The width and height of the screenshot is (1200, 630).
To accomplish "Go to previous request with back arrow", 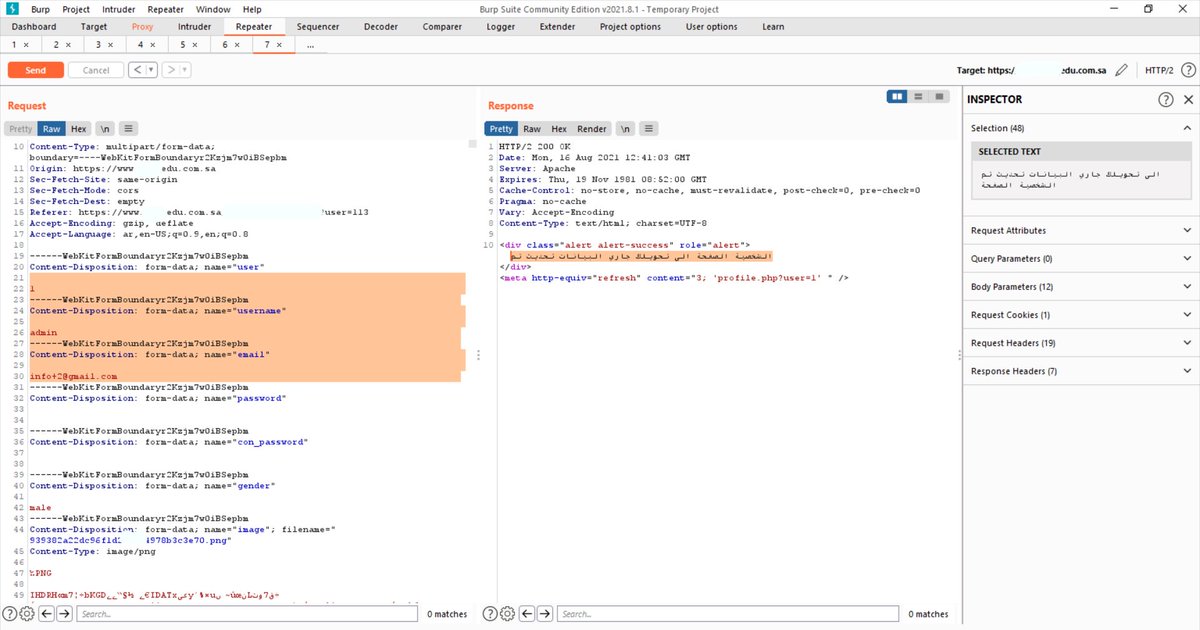I will click(136, 70).
